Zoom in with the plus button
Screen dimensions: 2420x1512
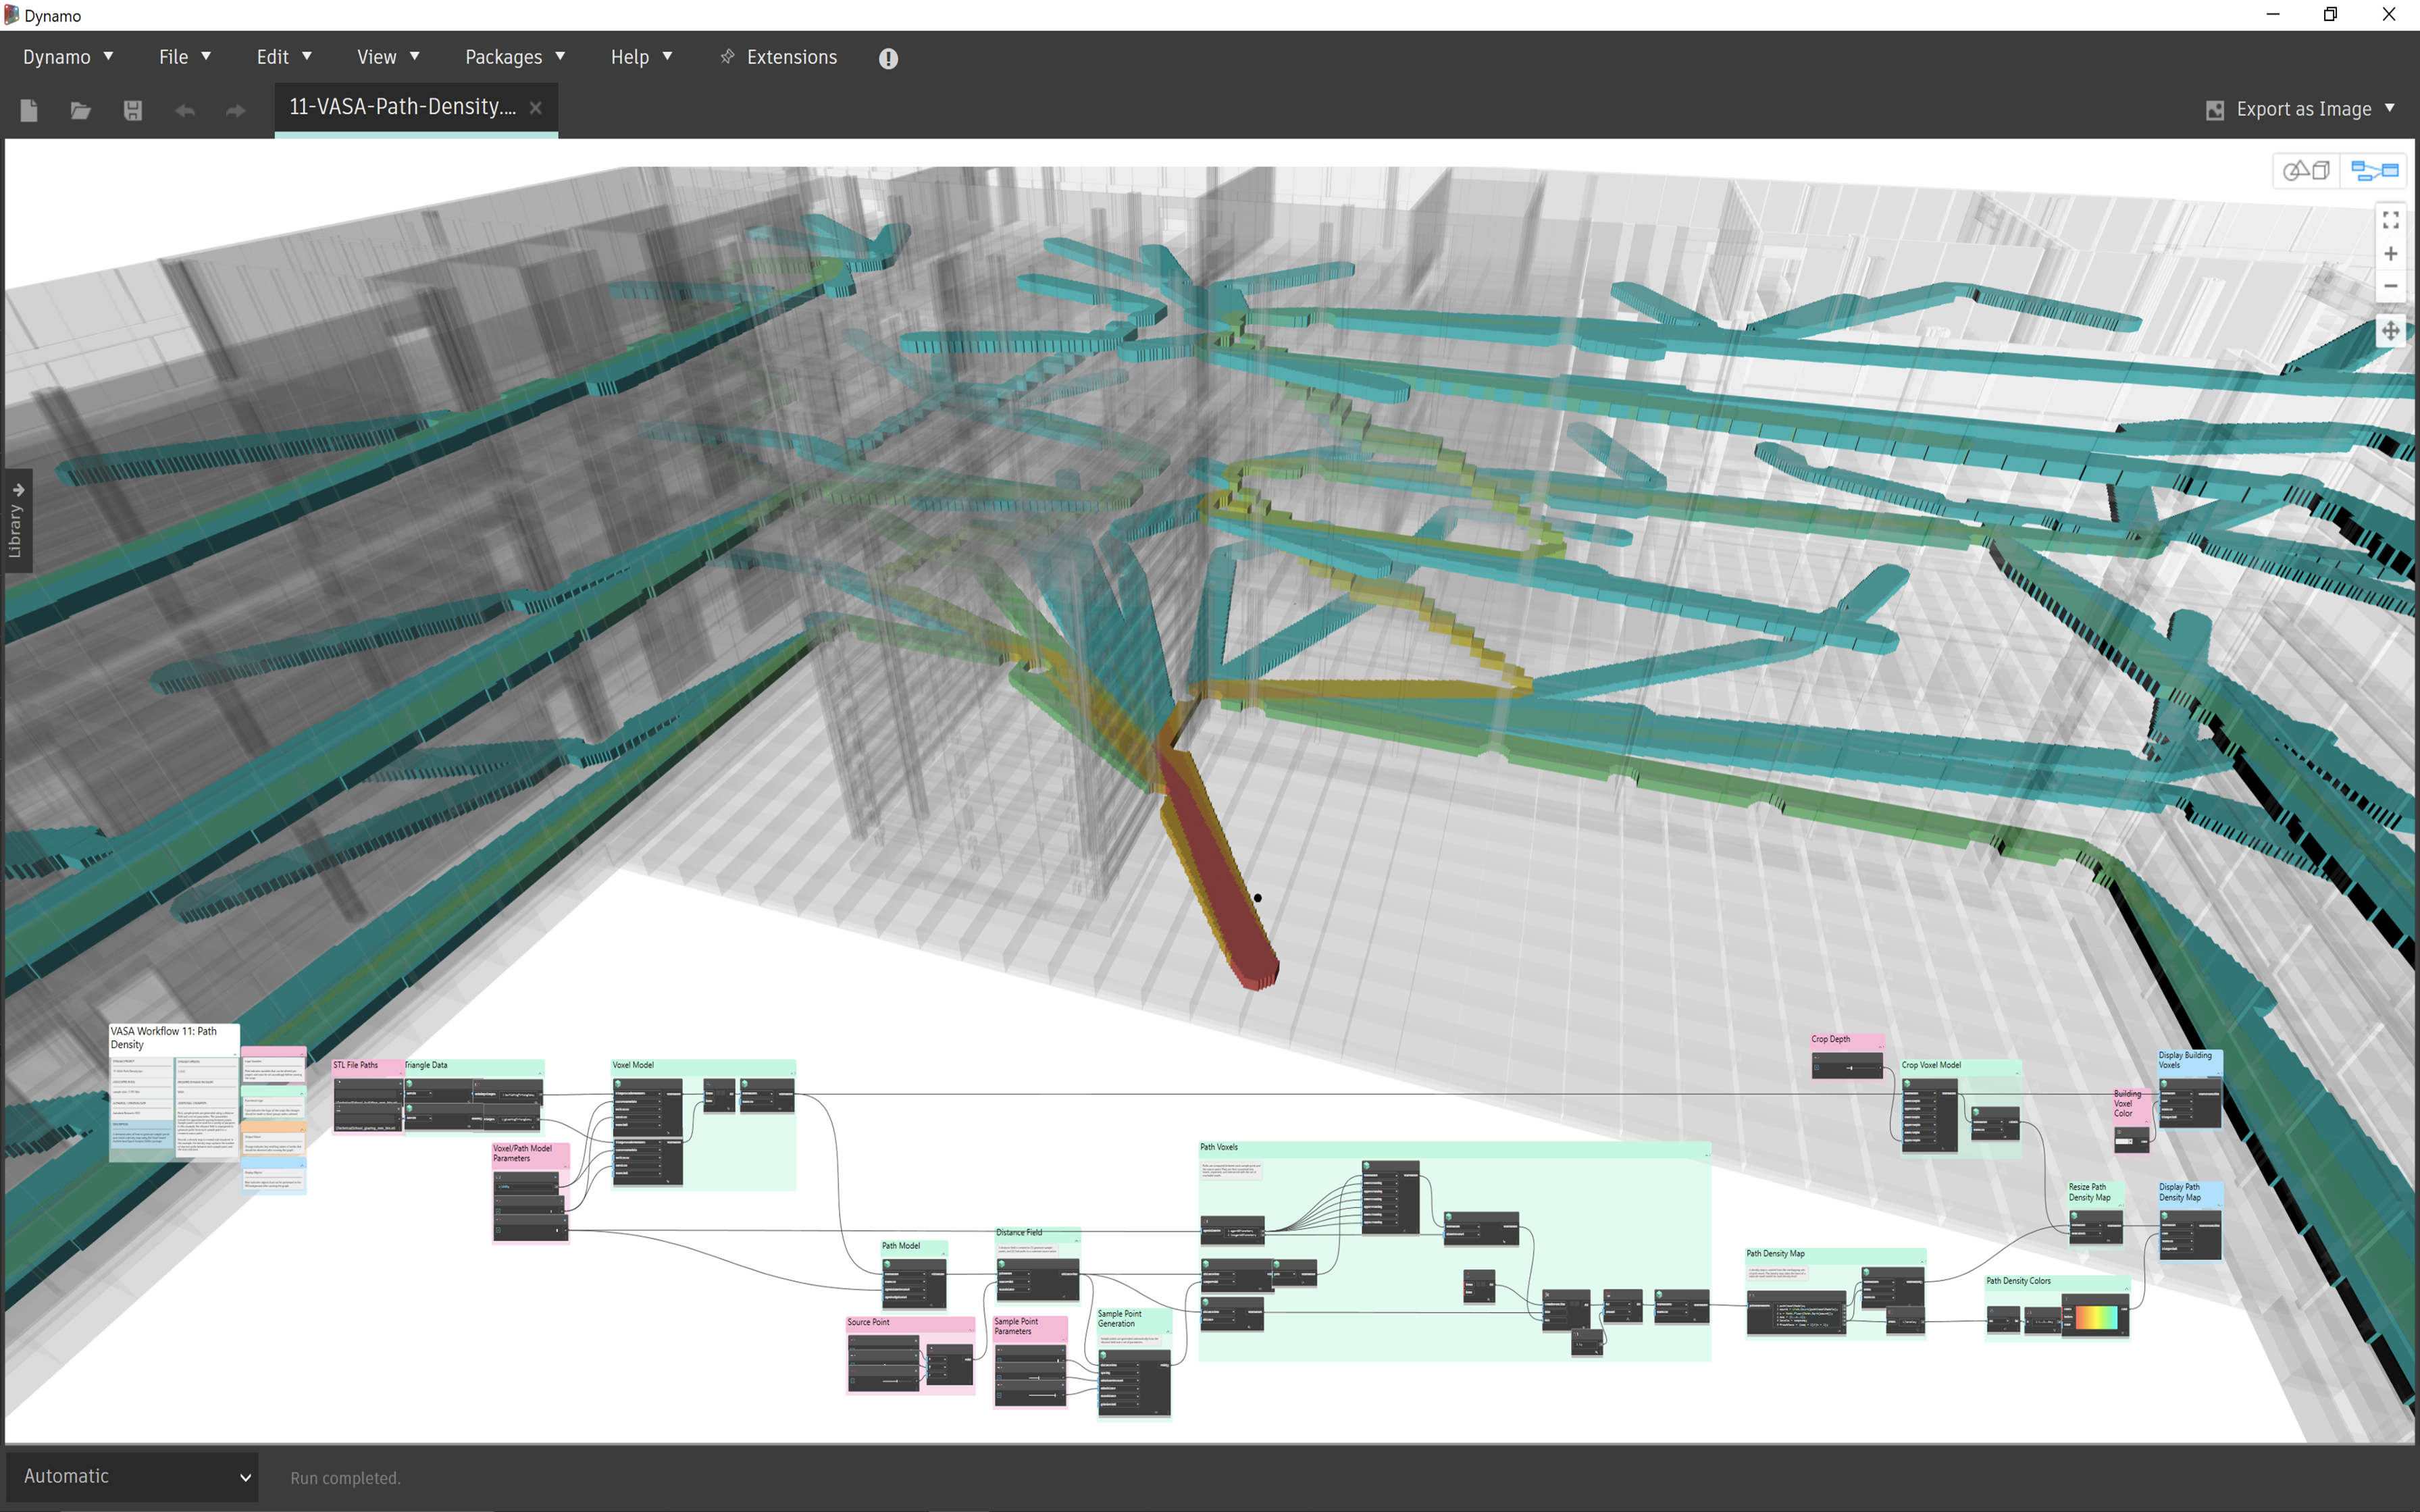tap(2390, 254)
